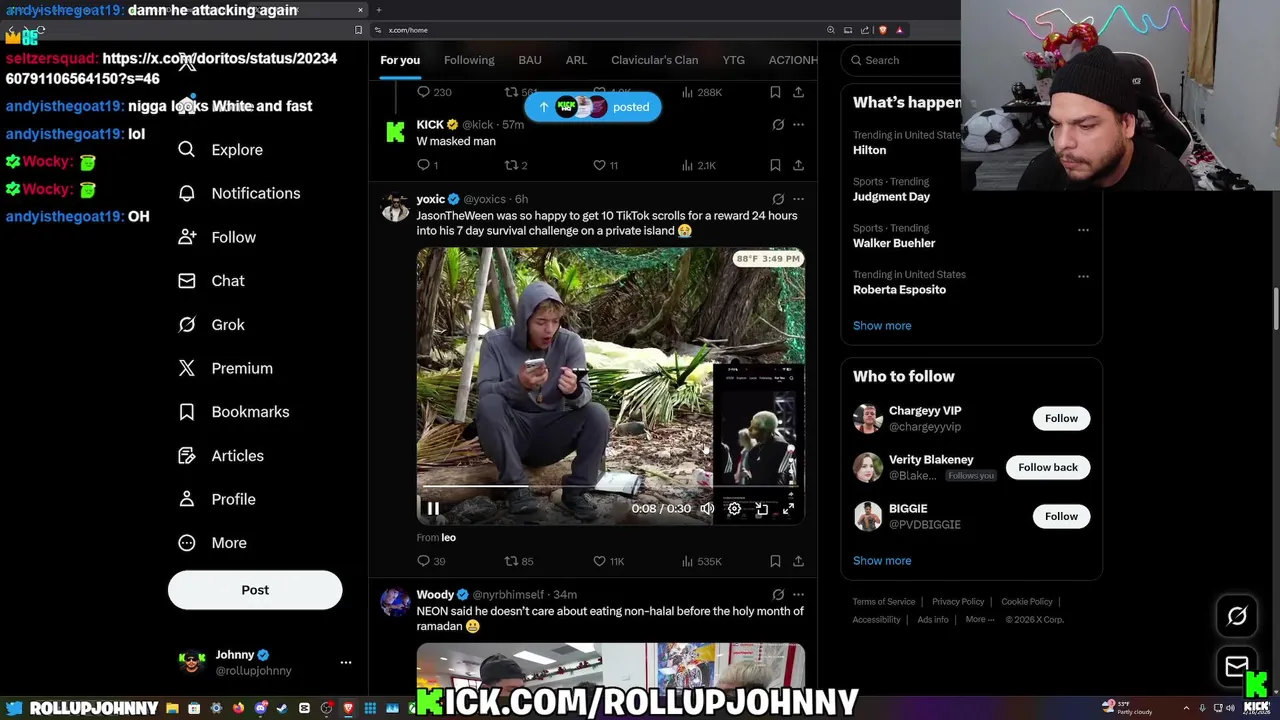1280x720 pixels.
Task: Open Bookmarks in the X sidebar
Action: pos(233,412)
